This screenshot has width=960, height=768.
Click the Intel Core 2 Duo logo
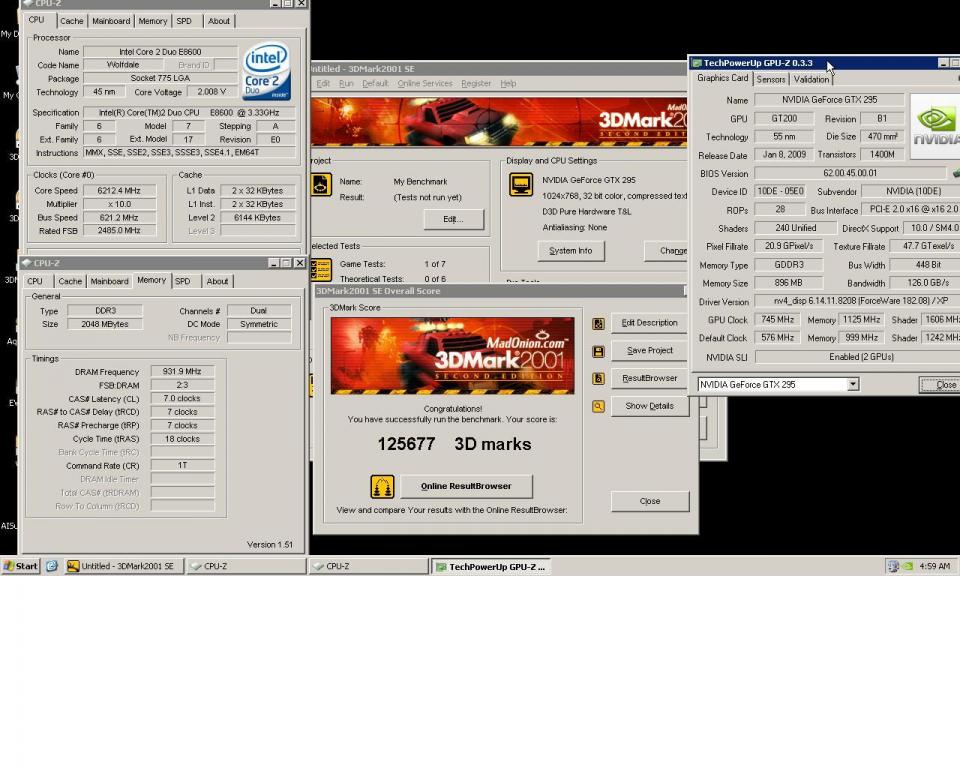pyautogui.click(x=267, y=70)
